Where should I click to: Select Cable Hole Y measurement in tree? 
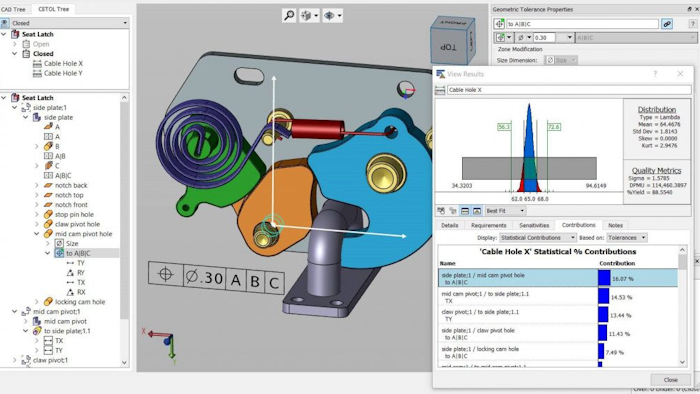click(63, 73)
